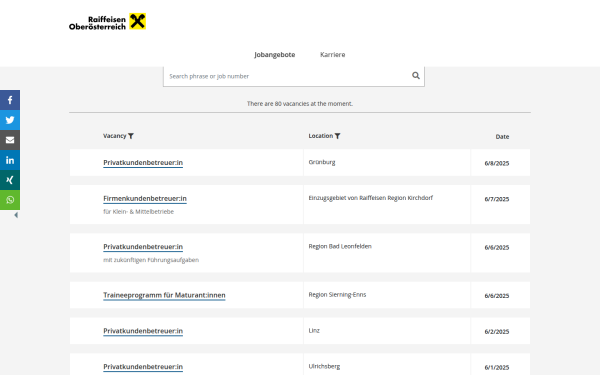The width and height of the screenshot is (600, 375).
Task: Click the Raiffeisen Oberösterreich logo
Action: pos(107,22)
